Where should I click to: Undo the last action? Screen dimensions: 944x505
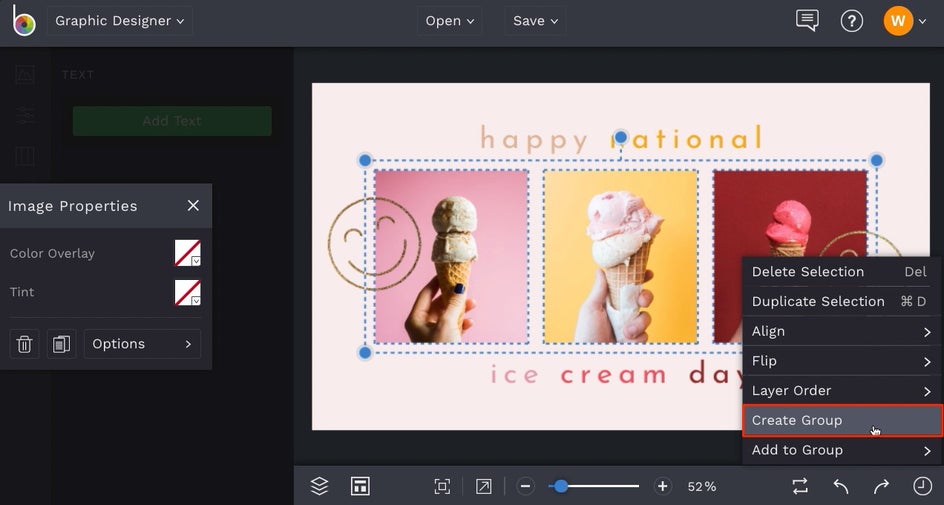[840, 486]
